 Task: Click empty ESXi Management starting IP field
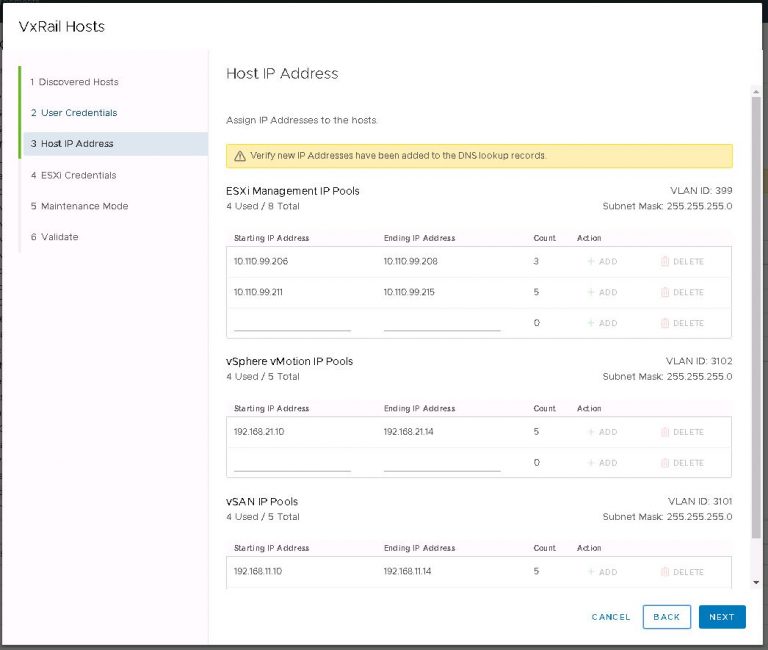(x=292, y=323)
